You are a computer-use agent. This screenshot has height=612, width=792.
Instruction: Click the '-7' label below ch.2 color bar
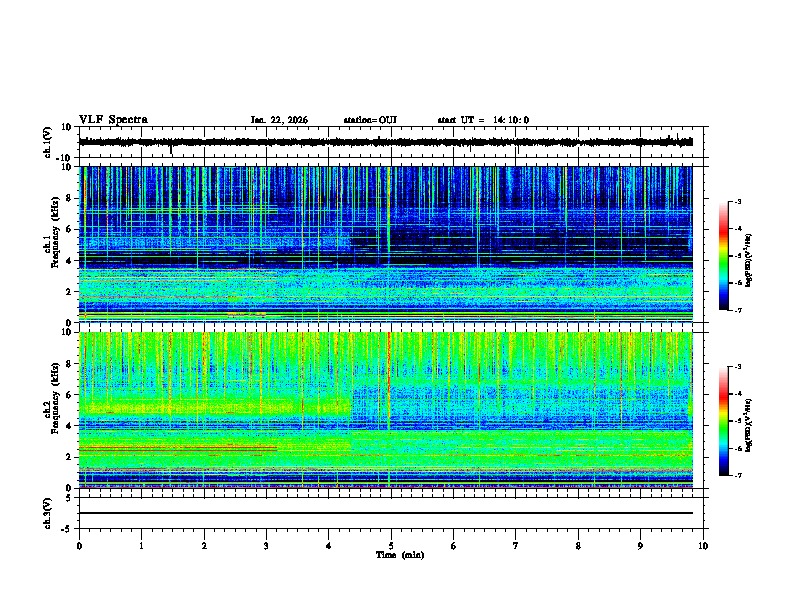pyautogui.click(x=738, y=475)
